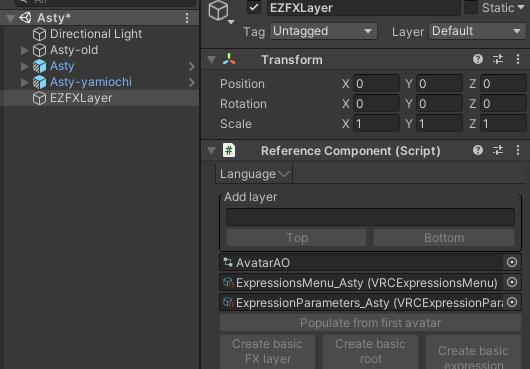Collapse the Transform component
The image size is (530, 369).
pos(212,60)
